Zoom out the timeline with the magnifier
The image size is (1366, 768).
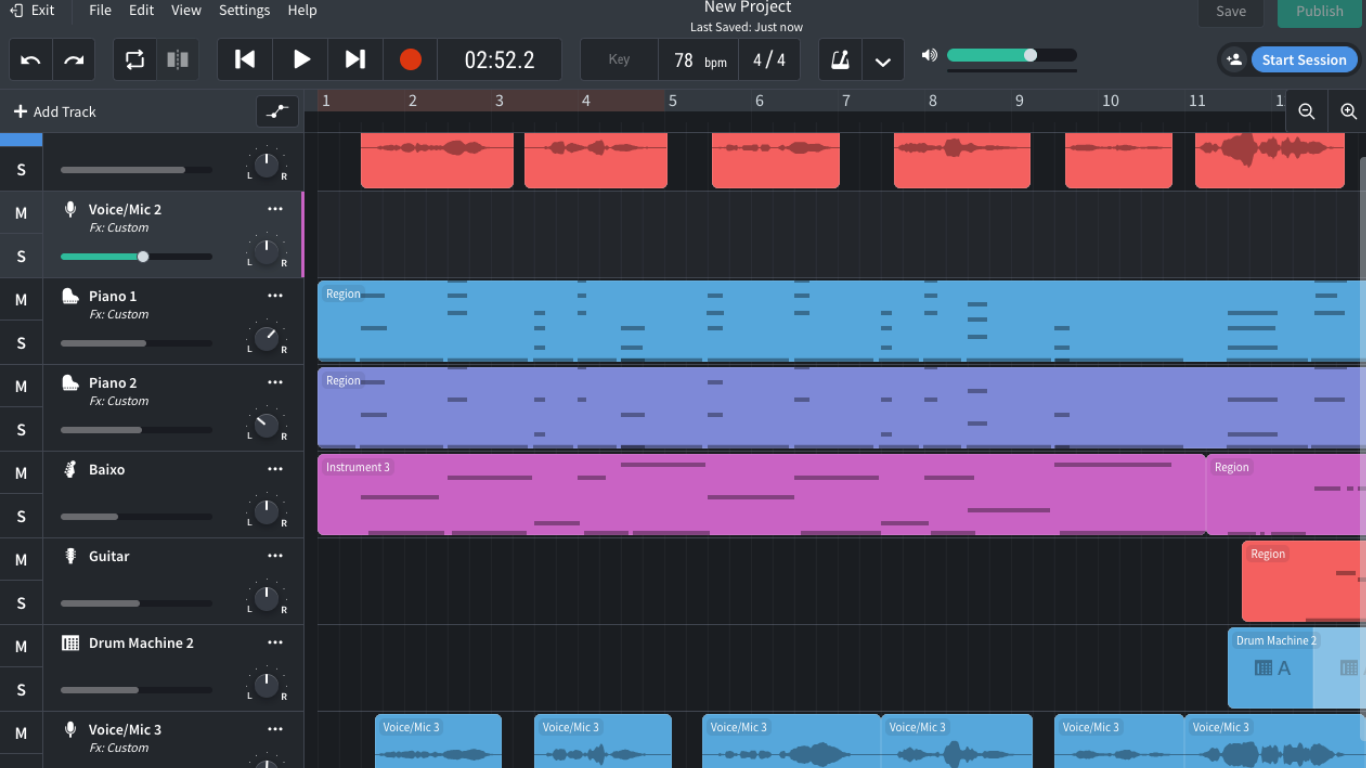coord(1306,112)
